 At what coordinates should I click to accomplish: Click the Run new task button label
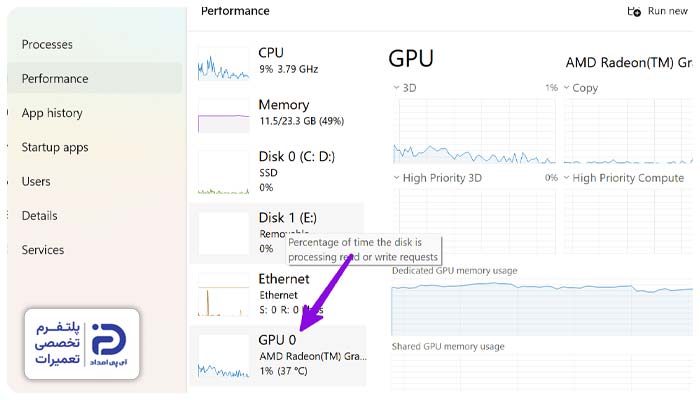(x=667, y=11)
